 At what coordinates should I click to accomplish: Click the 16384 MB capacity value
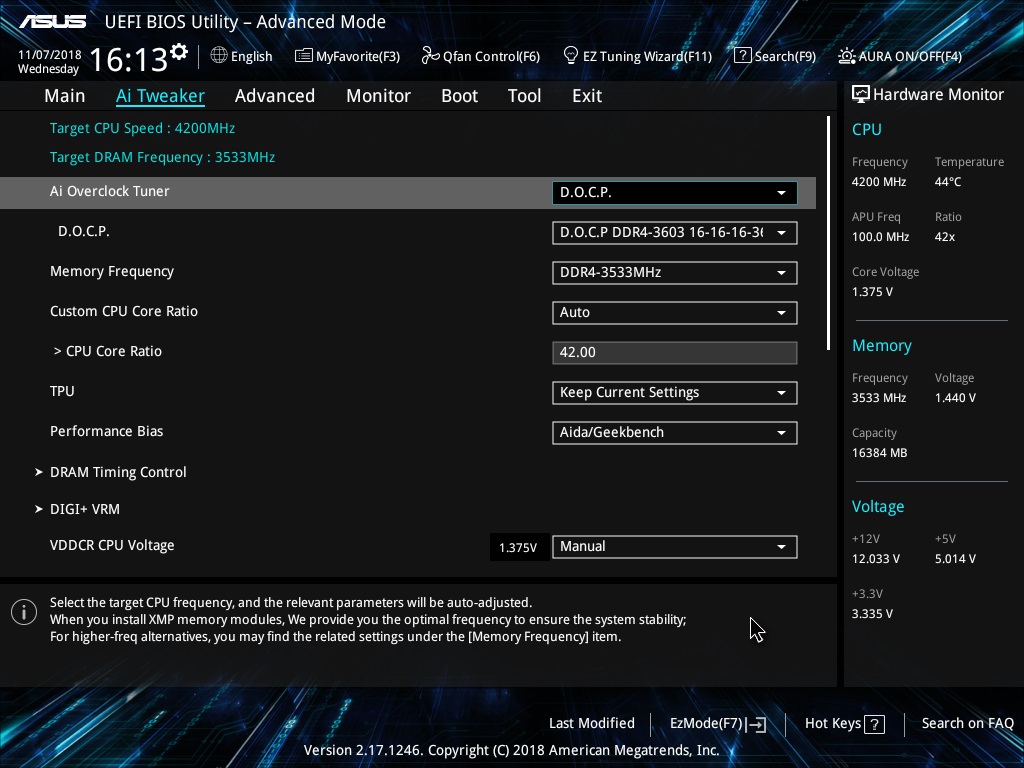(x=880, y=453)
